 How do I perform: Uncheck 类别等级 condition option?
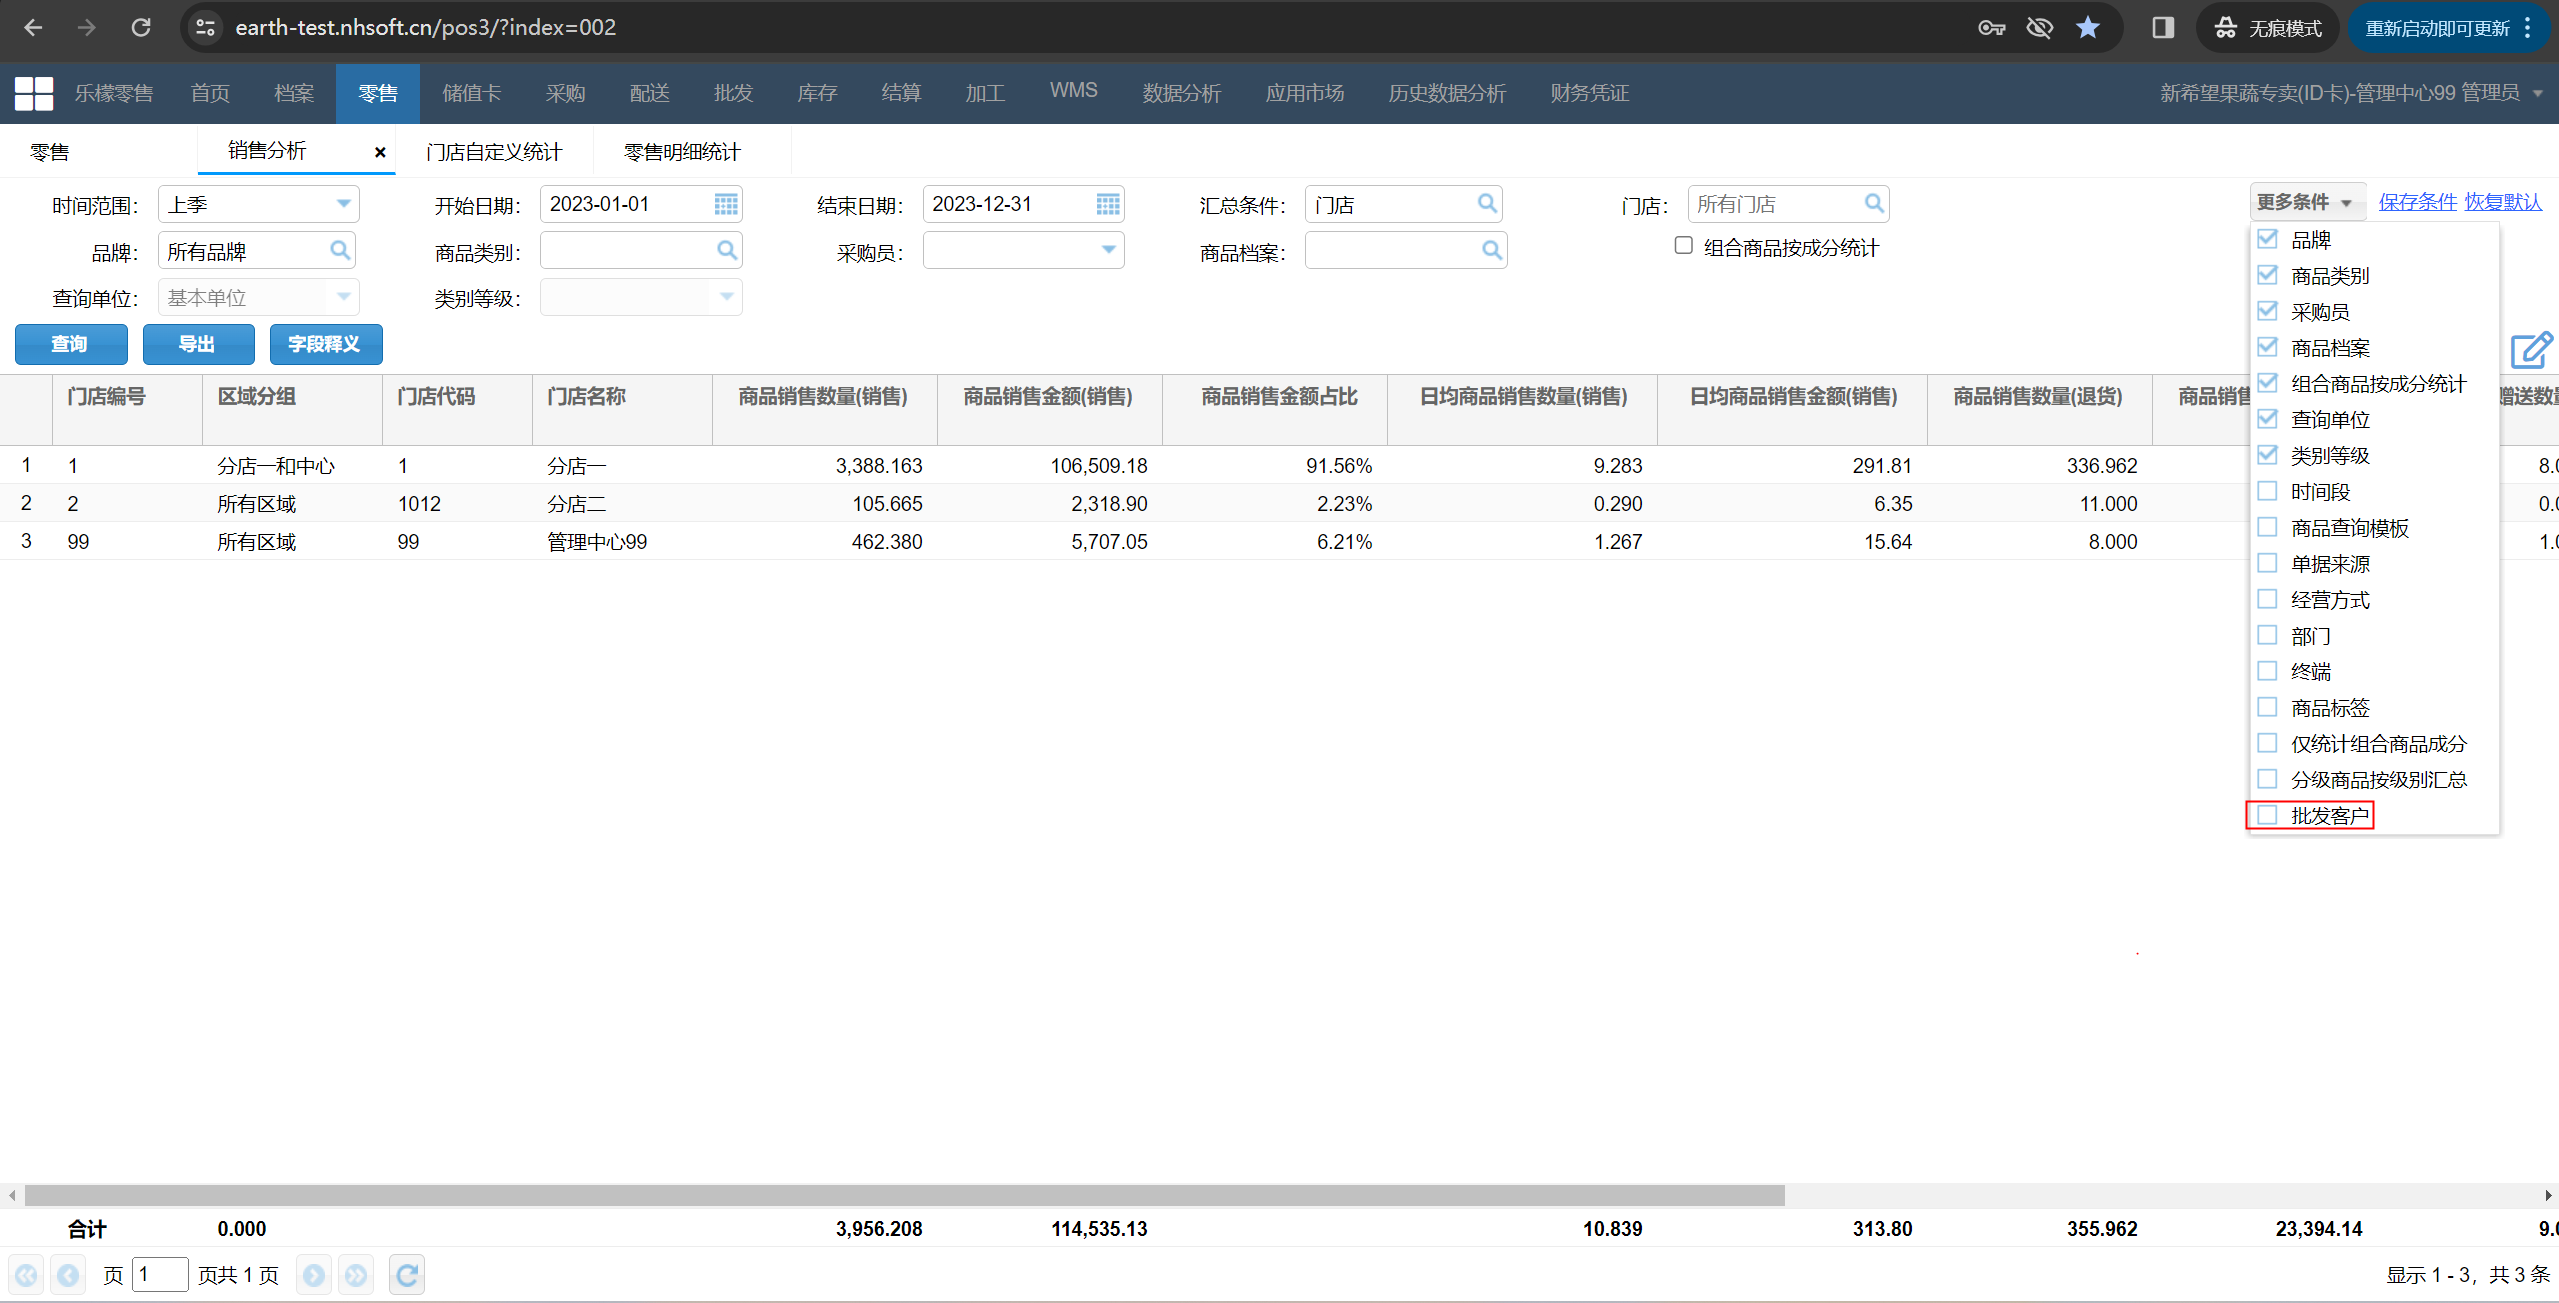pyautogui.click(x=2268, y=455)
